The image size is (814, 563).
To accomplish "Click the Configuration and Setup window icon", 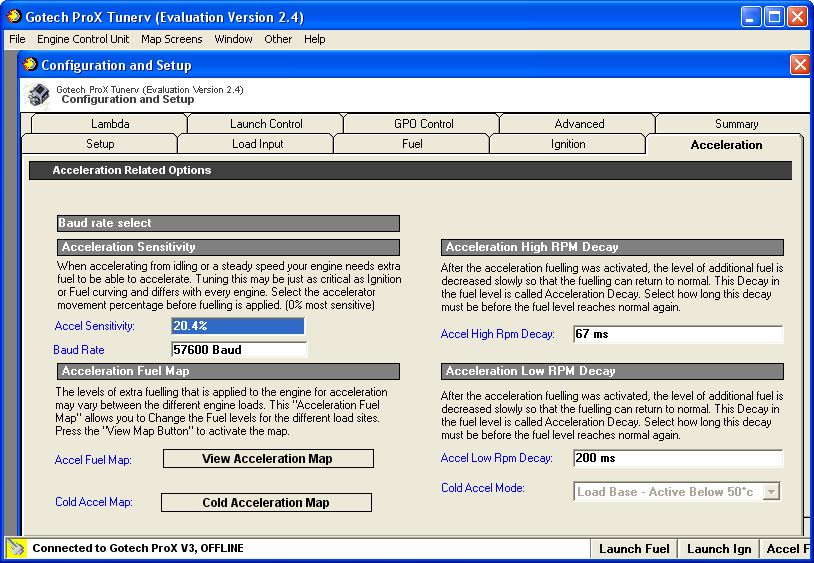I will pyautogui.click(x=30, y=65).
